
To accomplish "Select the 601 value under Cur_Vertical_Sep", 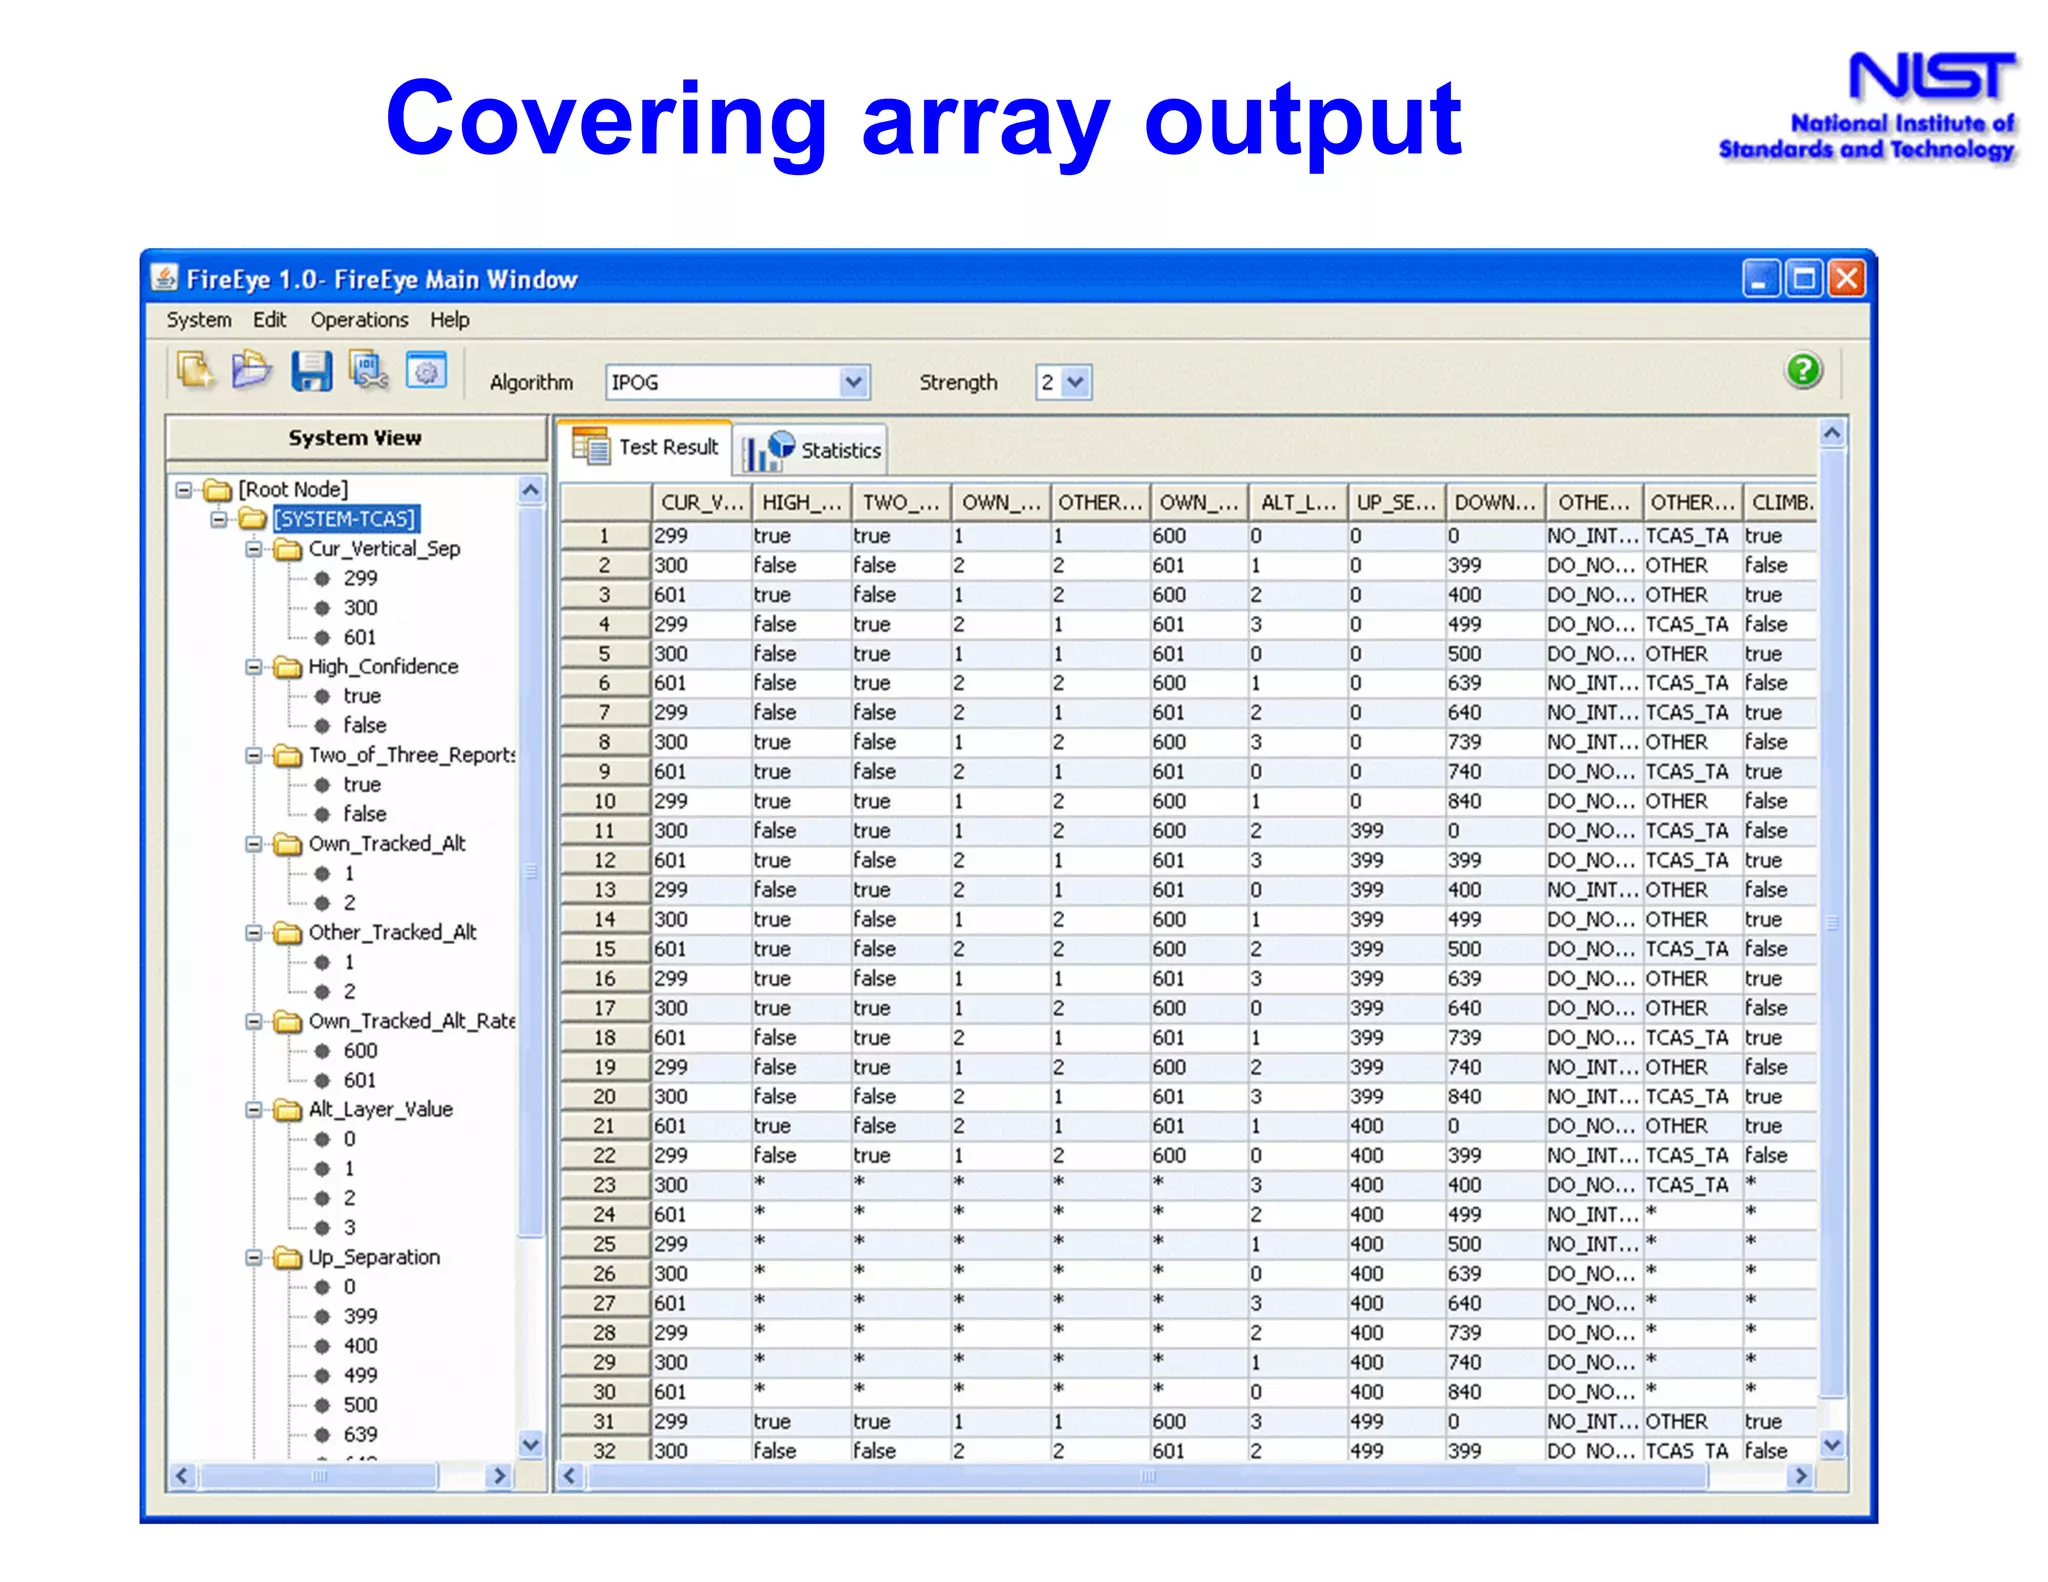I will 360,637.
